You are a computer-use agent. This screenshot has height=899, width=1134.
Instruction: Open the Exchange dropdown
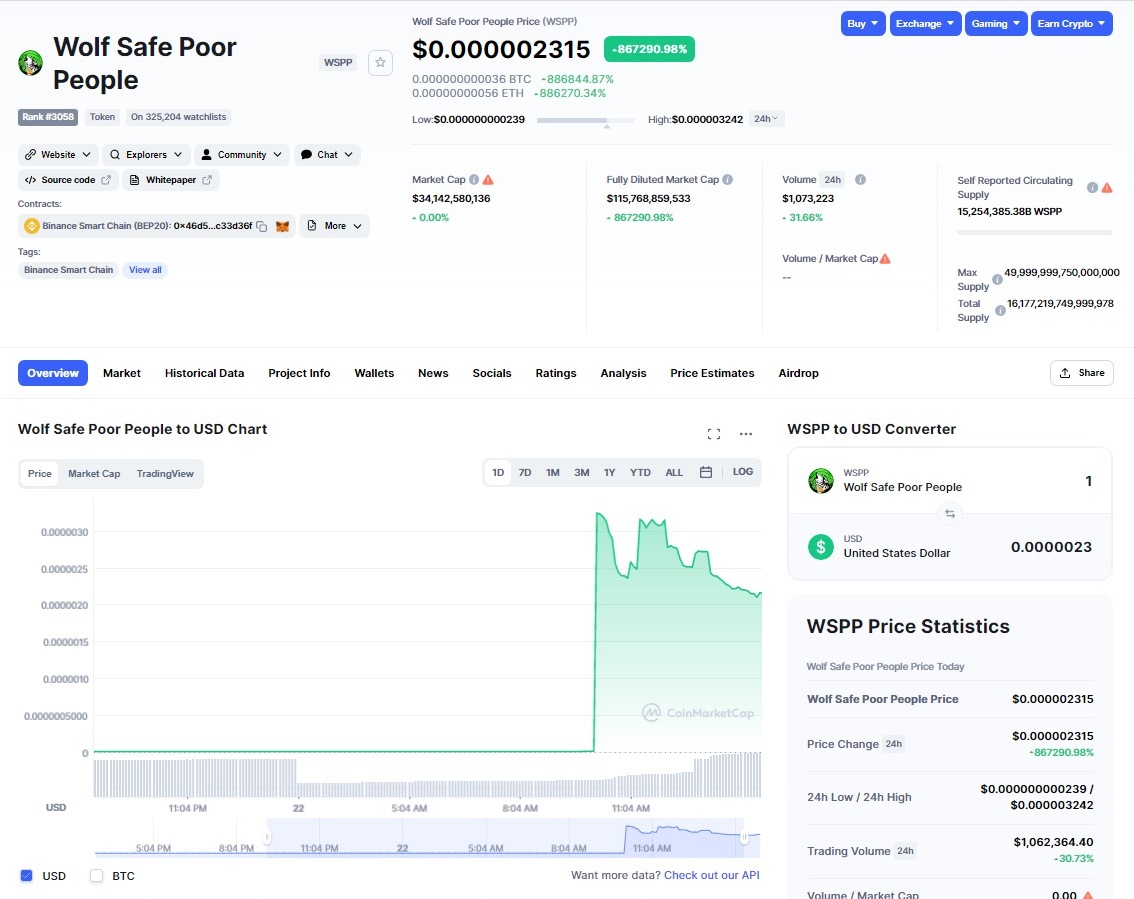(x=926, y=23)
